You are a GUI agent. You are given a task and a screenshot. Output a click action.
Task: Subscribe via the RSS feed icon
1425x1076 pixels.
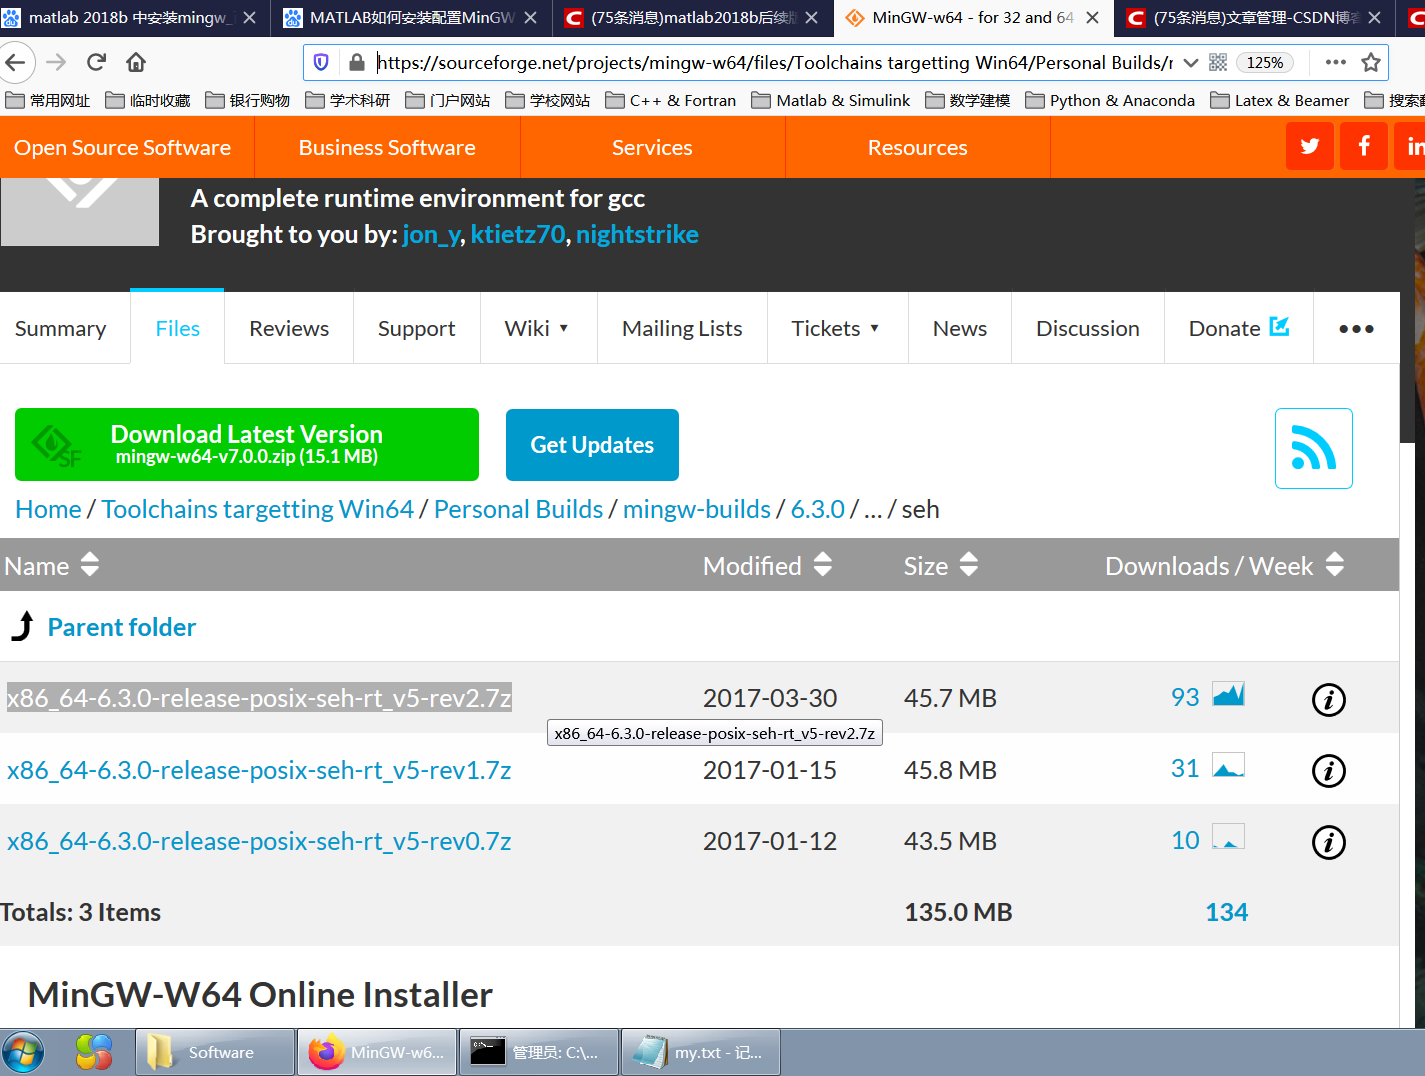[x=1313, y=448]
